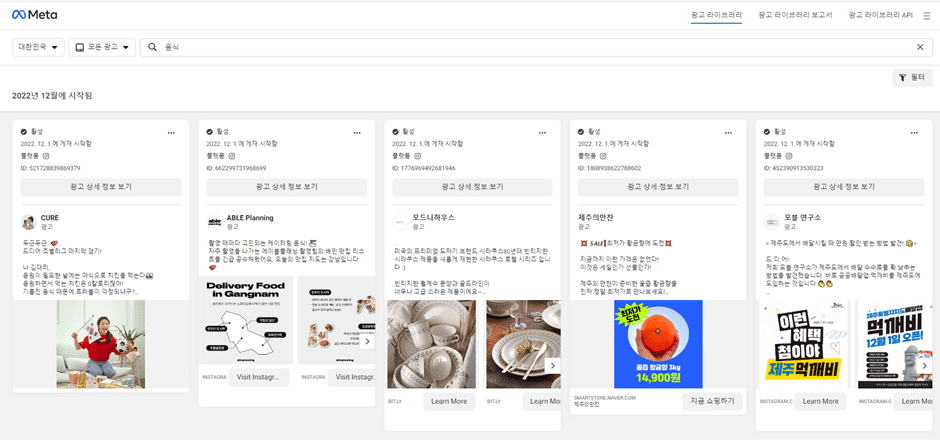Clear the search field with the X icon
This screenshot has width=940, height=440.
[920, 47]
